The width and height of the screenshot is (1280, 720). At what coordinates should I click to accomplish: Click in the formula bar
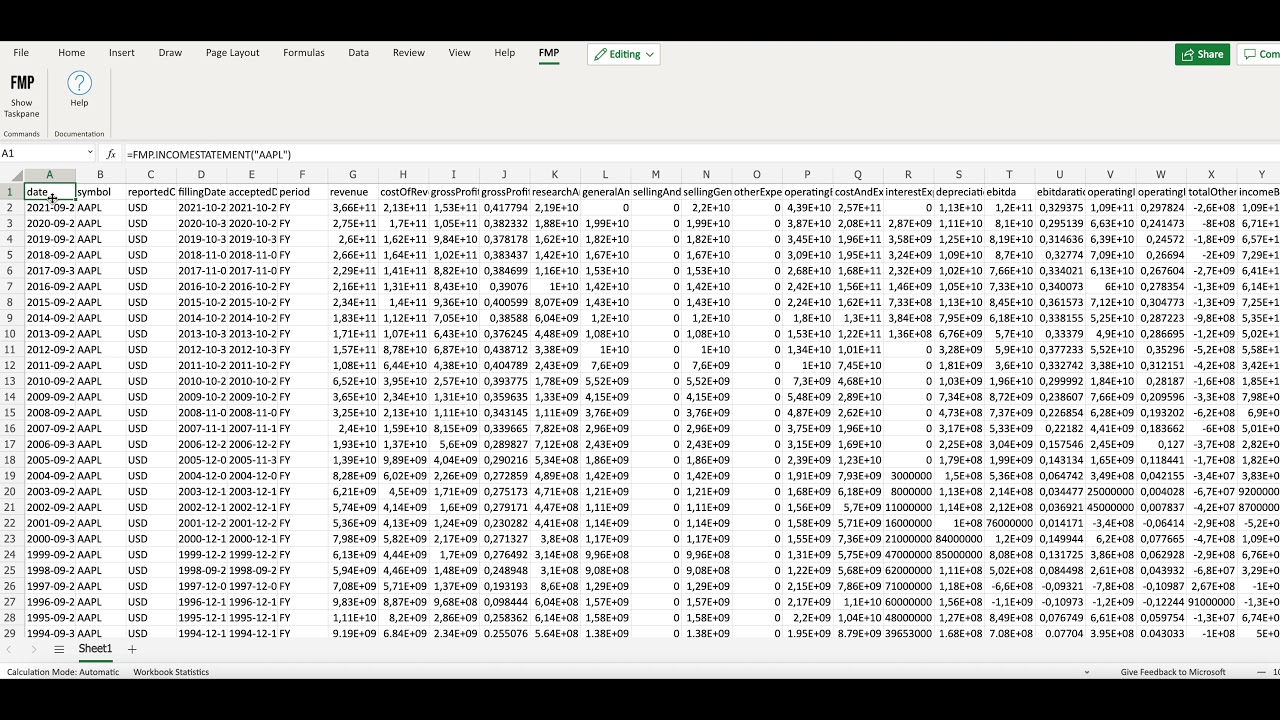click(x=700, y=154)
